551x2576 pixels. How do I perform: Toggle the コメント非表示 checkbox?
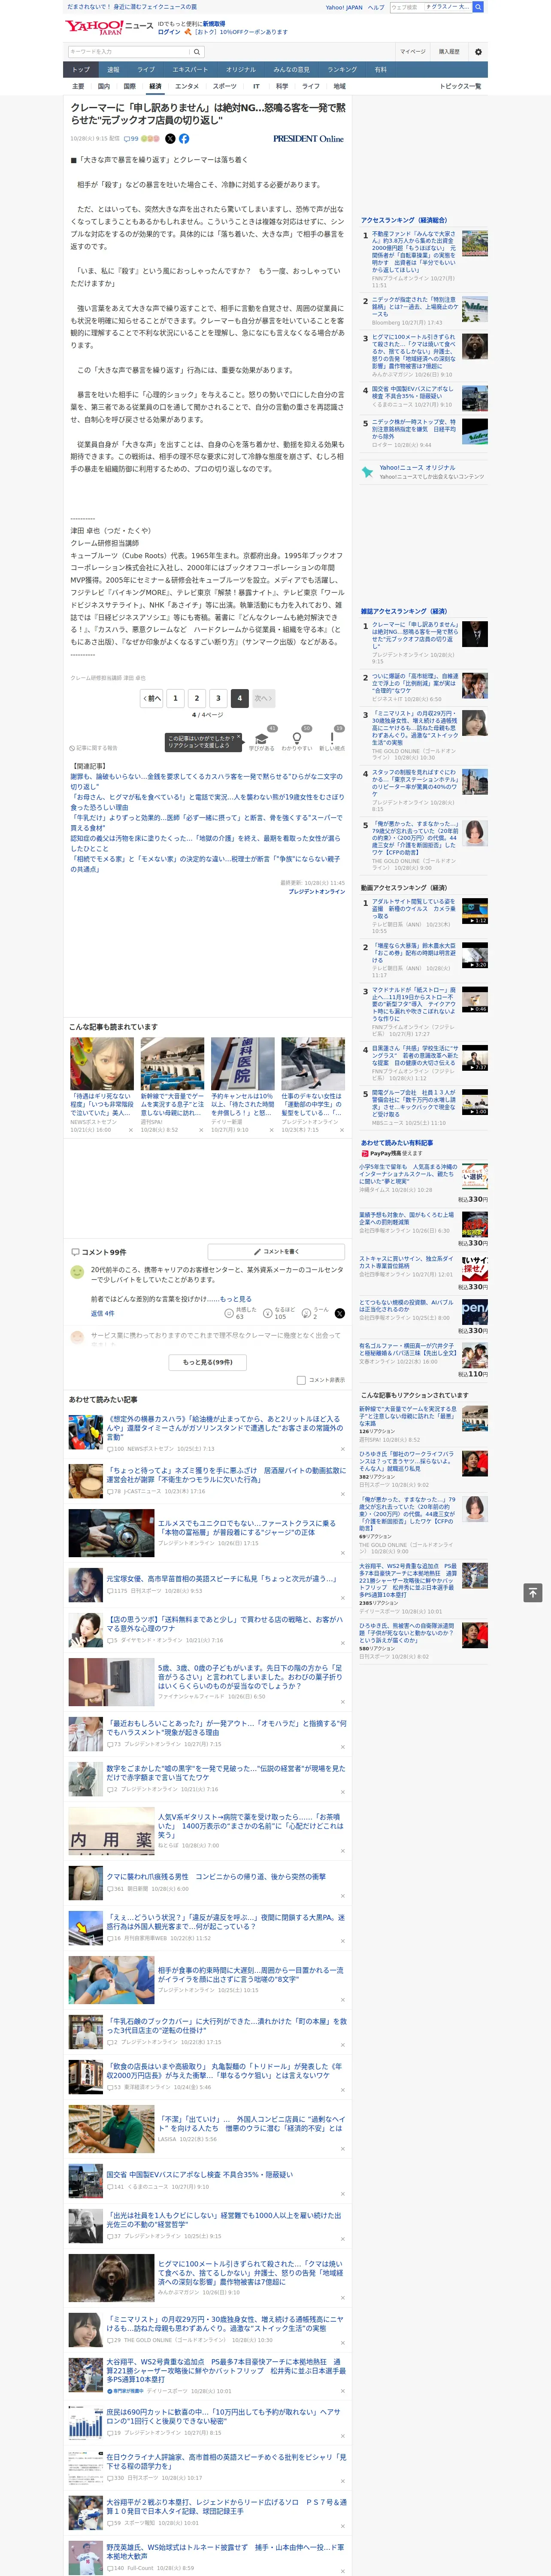(301, 1380)
